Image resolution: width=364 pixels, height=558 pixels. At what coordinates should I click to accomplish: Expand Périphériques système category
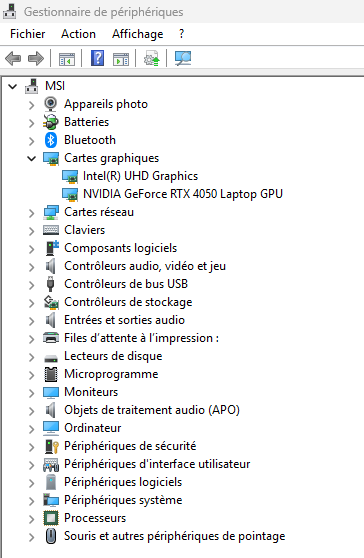[x=32, y=501]
